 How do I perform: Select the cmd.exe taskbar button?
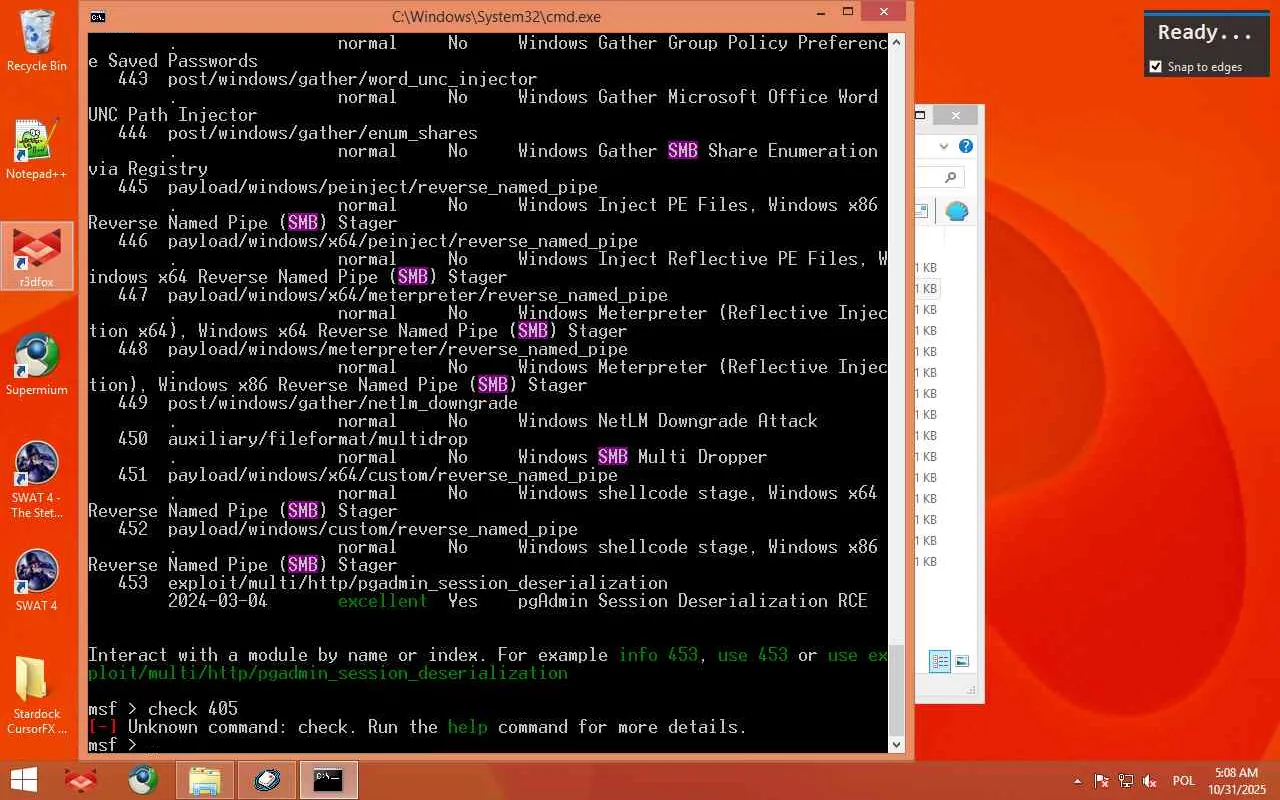329,780
